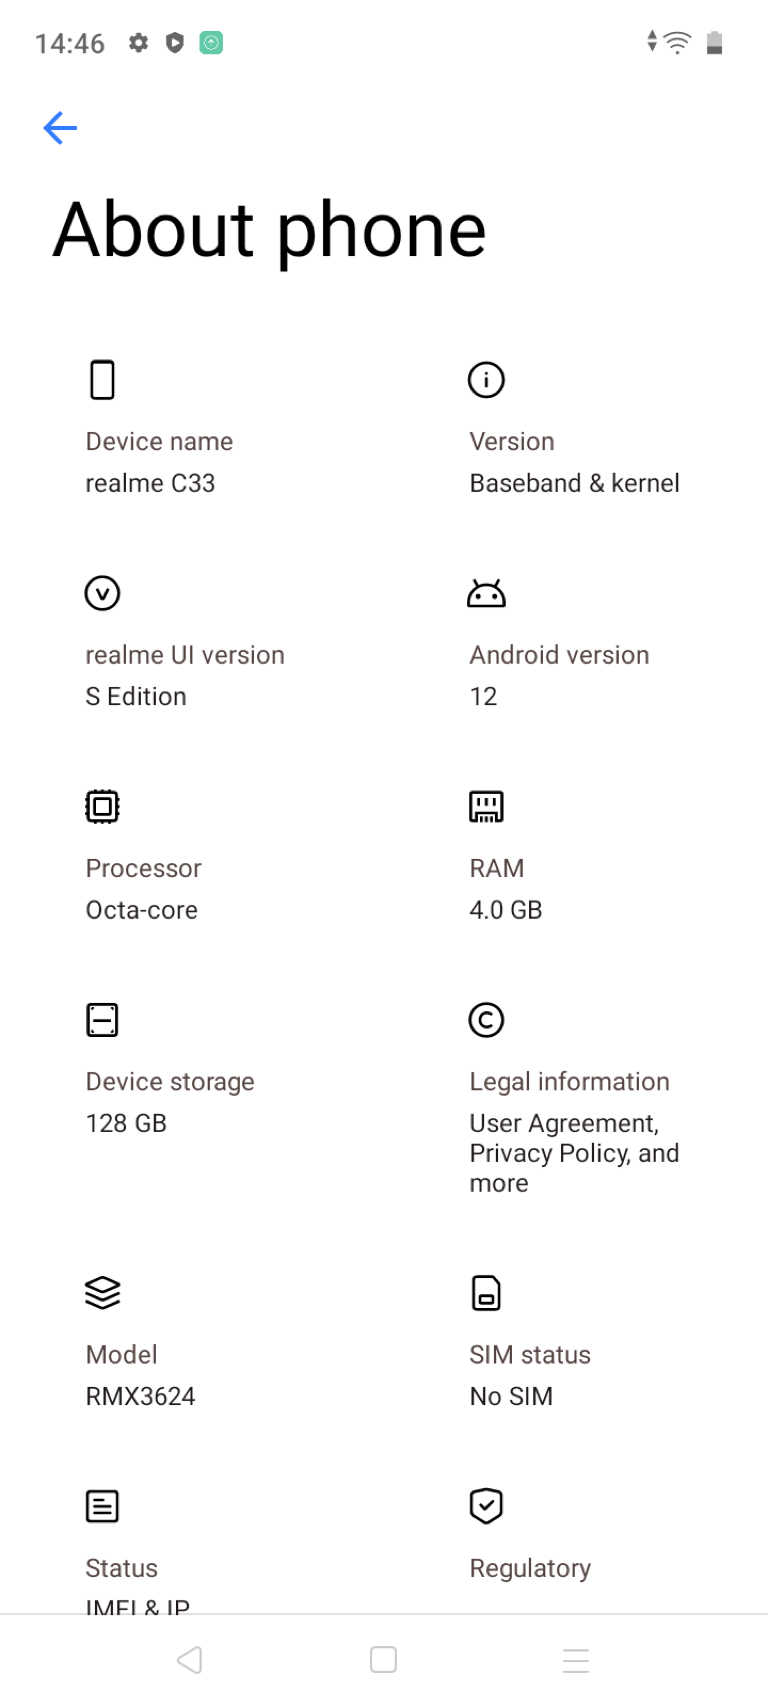Tap the blue back arrow
The image size is (768, 1707).
60,128
